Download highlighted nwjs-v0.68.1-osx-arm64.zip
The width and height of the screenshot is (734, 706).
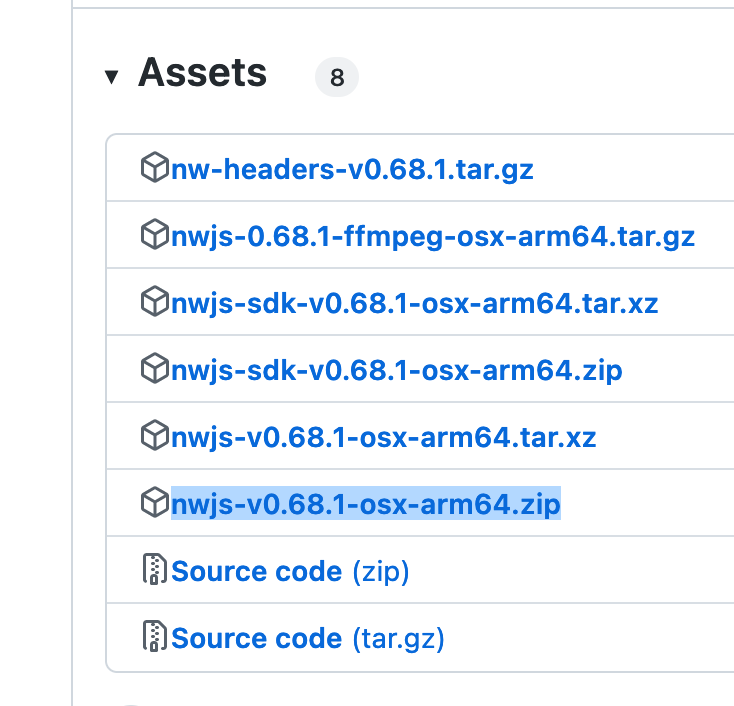click(366, 504)
